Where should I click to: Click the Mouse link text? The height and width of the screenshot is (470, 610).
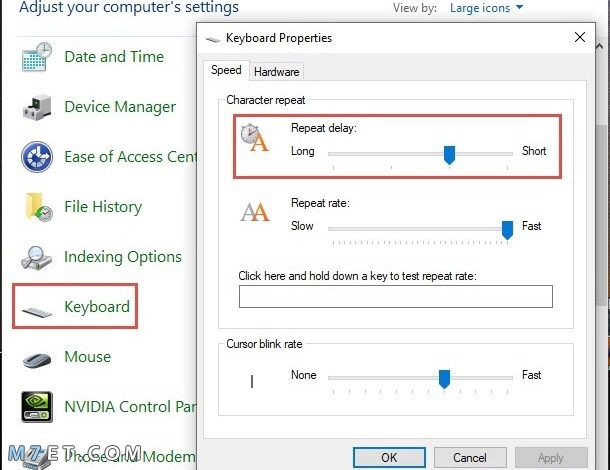tap(88, 357)
